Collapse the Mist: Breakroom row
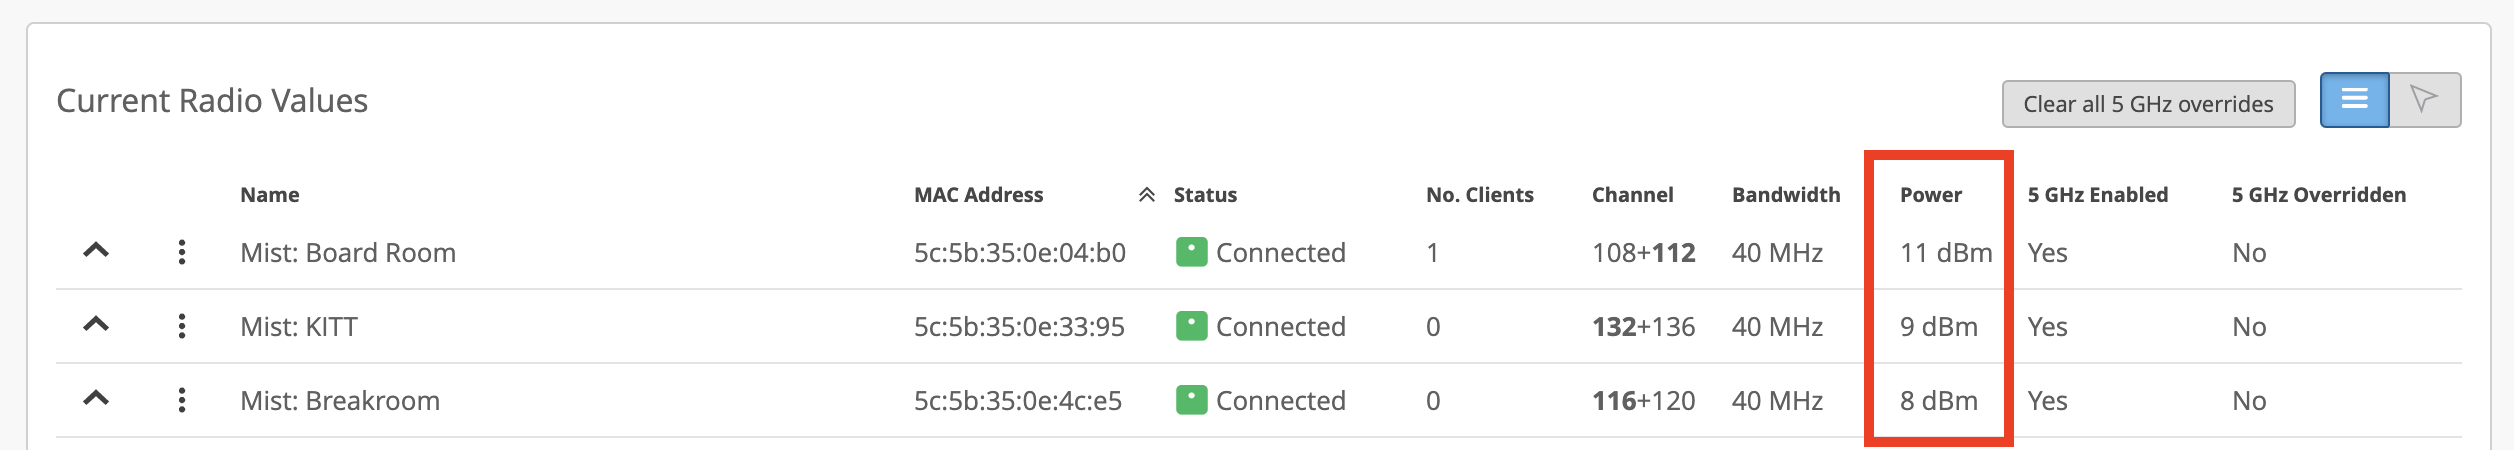The height and width of the screenshot is (450, 2514). [x=96, y=399]
